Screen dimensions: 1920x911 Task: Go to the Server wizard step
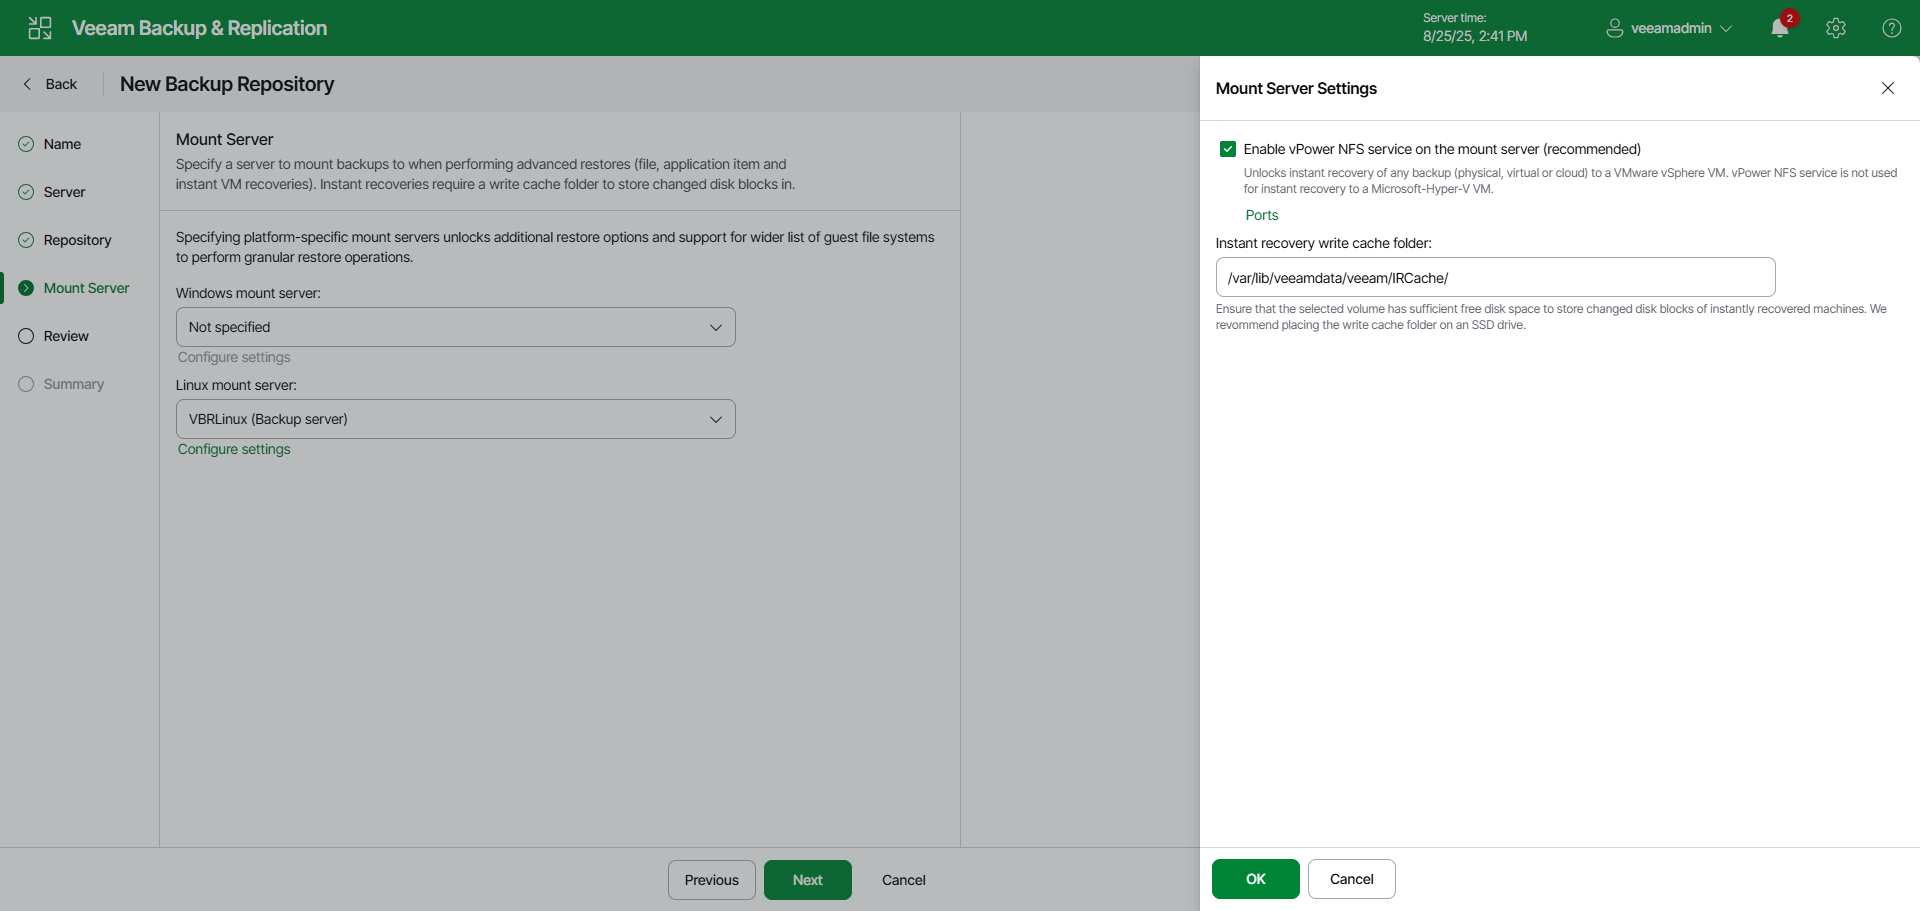[x=64, y=192]
